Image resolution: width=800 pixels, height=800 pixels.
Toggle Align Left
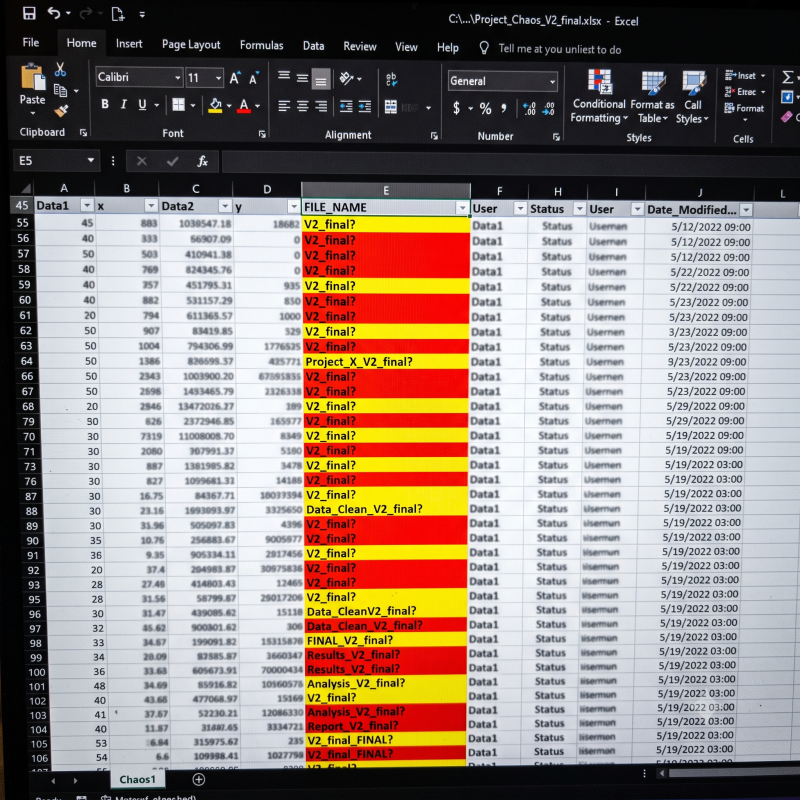(284, 106)
